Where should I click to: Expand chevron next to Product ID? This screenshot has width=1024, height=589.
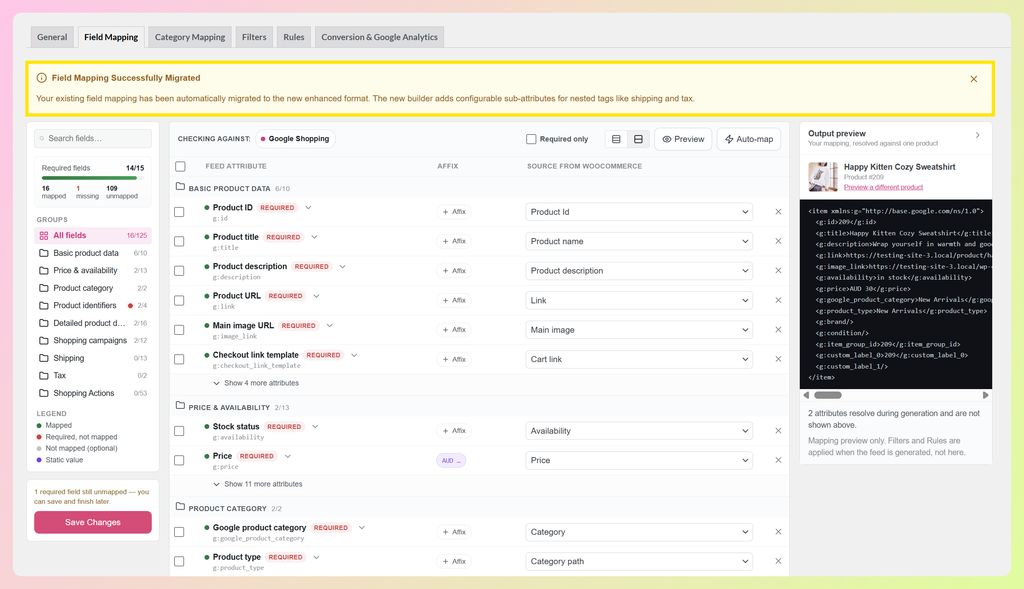point(308,208)
